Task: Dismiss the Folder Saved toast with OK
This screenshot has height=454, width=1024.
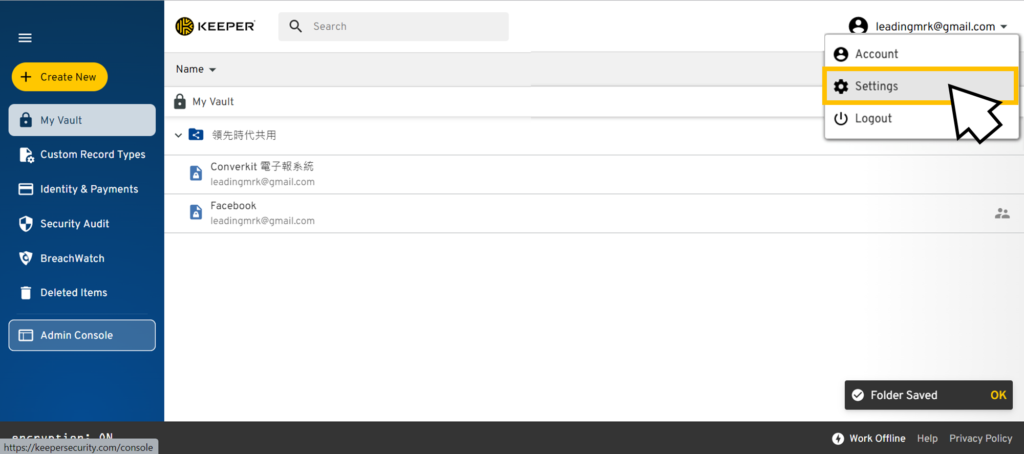Action: [998, 395]
